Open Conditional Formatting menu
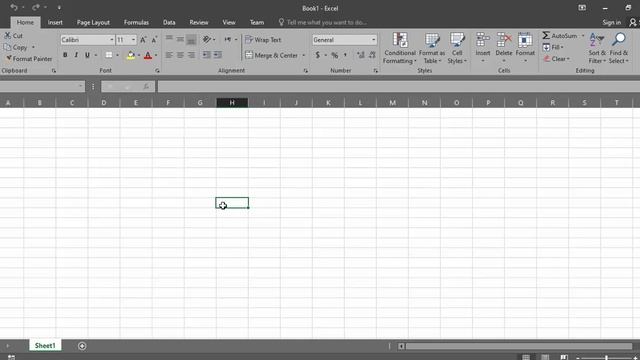 click(x=400, y=48)
